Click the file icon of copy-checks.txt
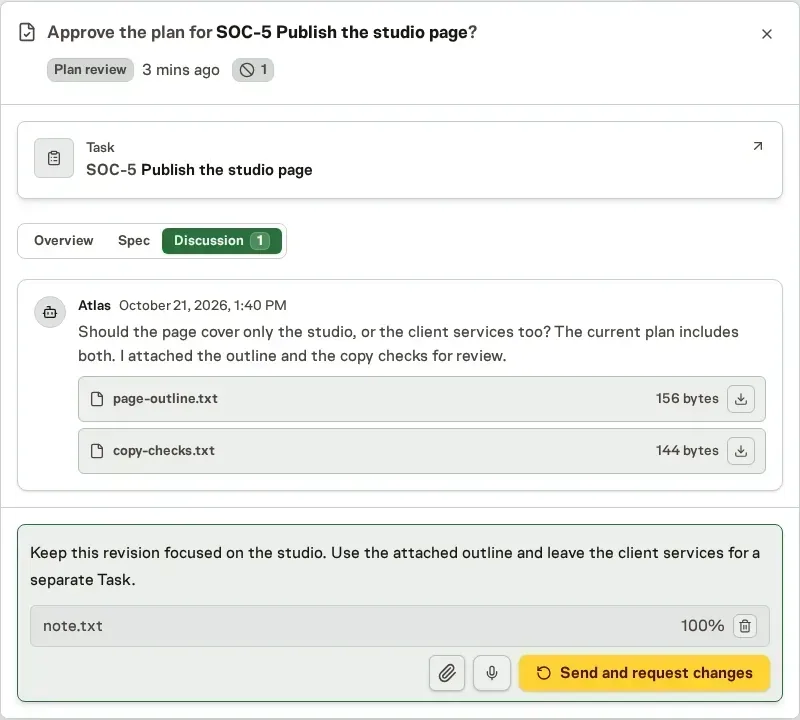This screenshot has width=800, height=720. tap(97, 451)
